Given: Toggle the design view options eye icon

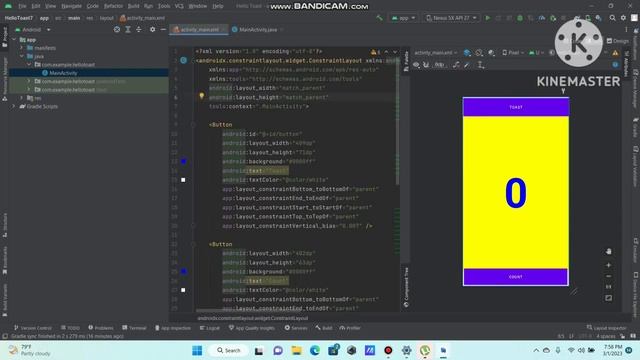Looking at the screenshot, I should click(416, 65).
